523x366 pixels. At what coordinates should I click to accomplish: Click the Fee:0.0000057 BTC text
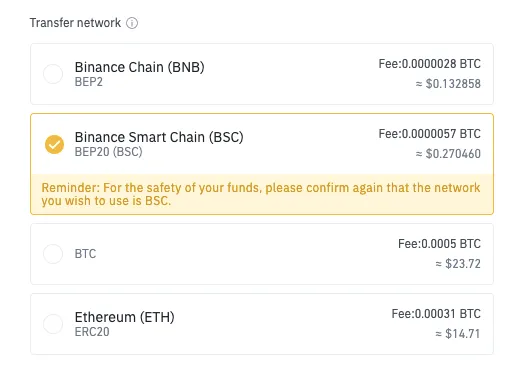(x=429, y=134)
